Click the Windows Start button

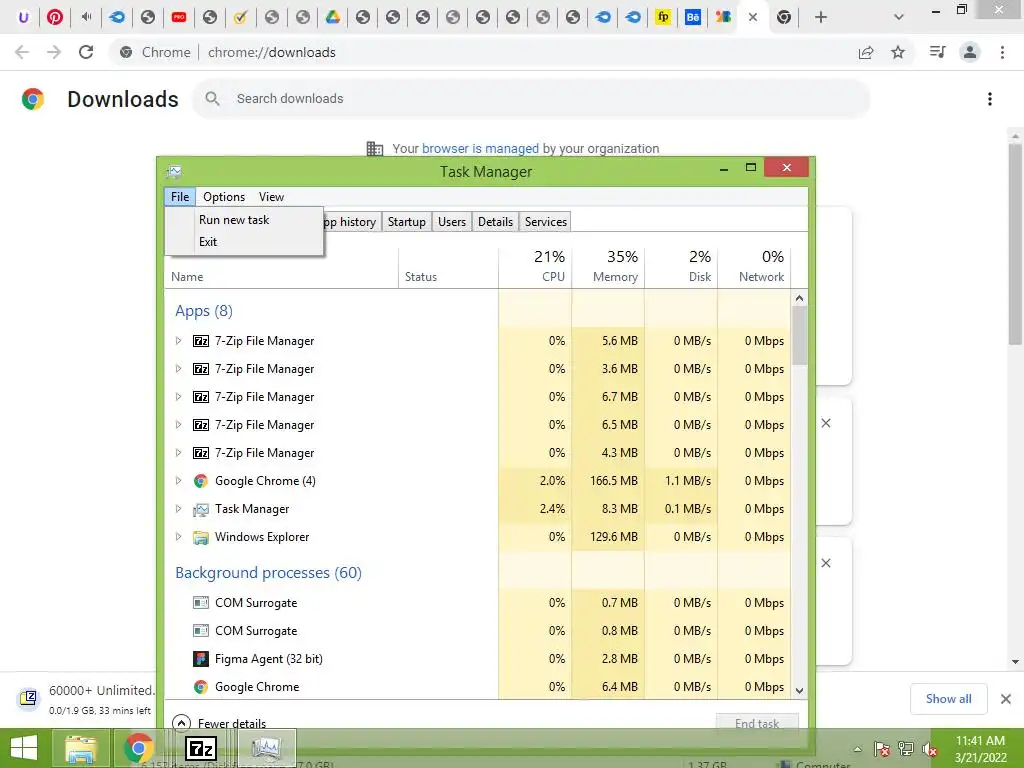click(24, 748)
